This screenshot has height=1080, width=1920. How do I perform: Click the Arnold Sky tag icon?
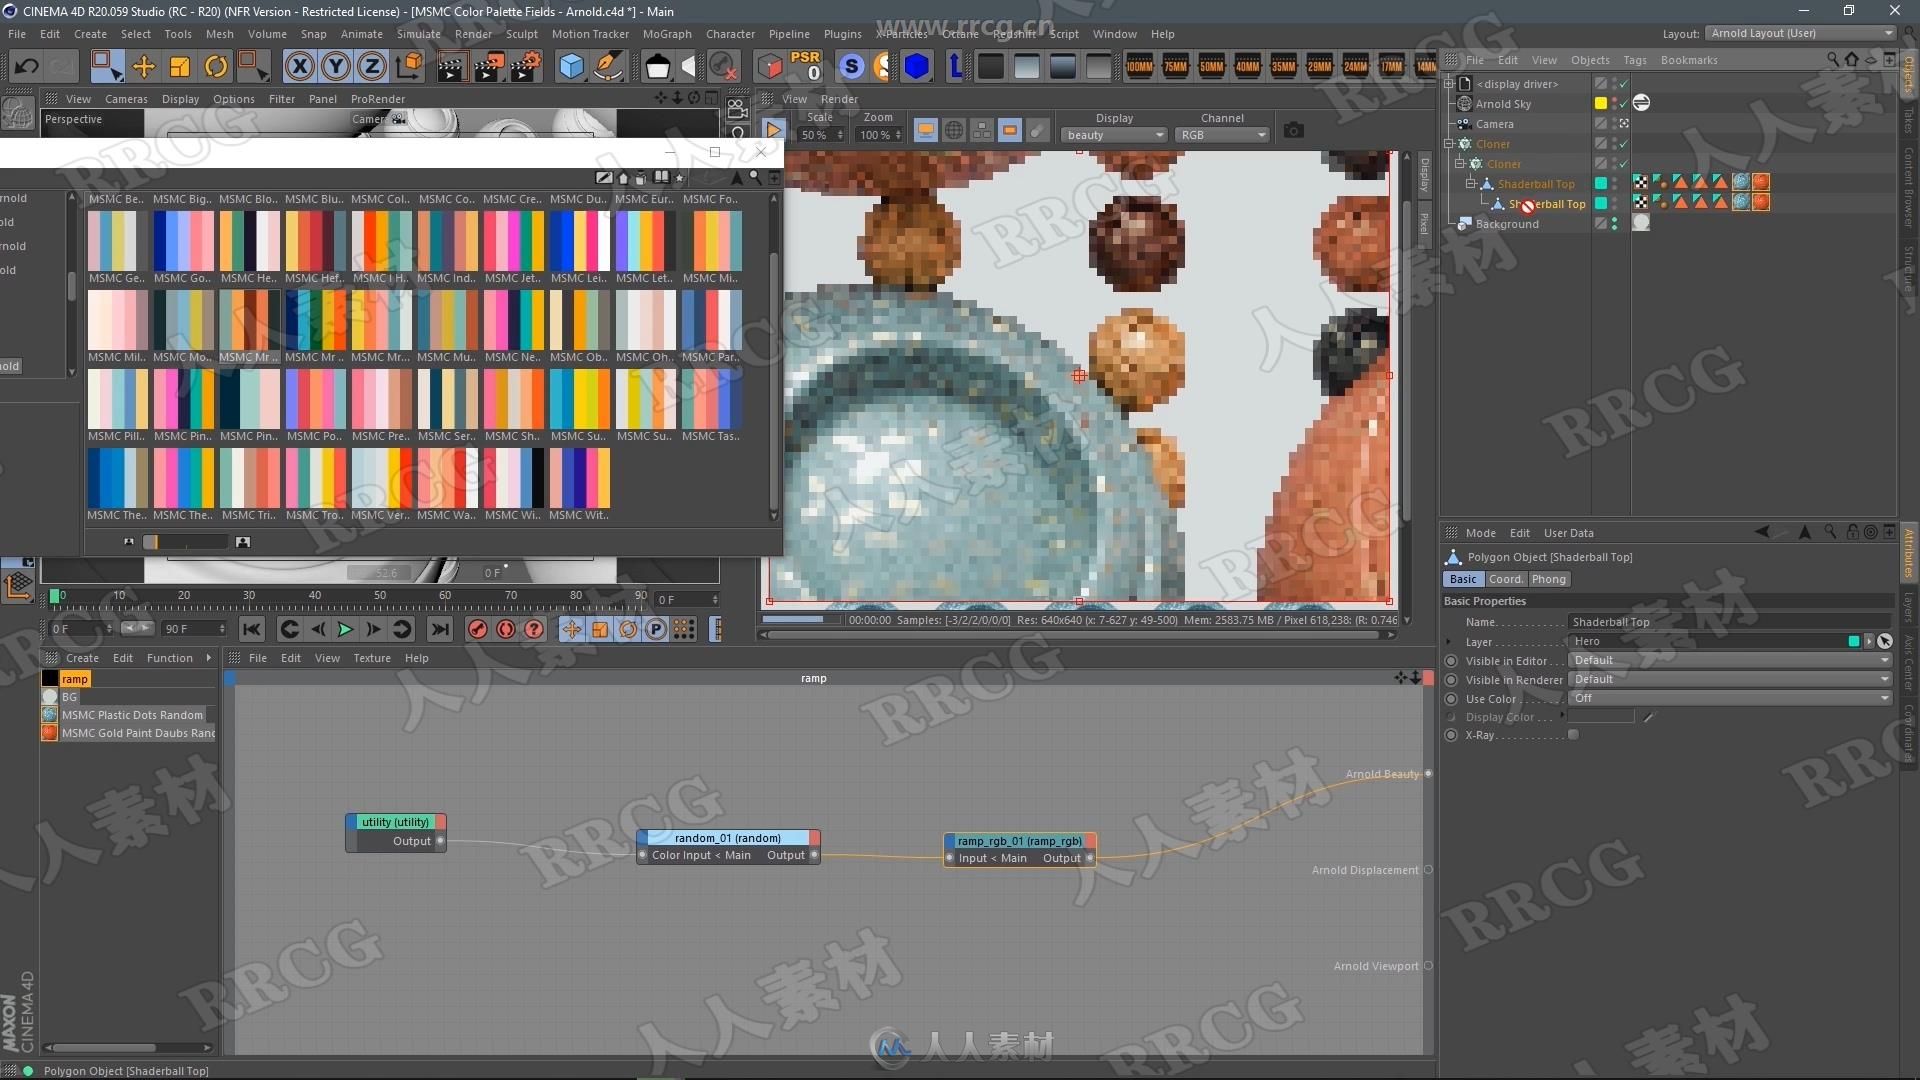click(x=1641, y=103)
